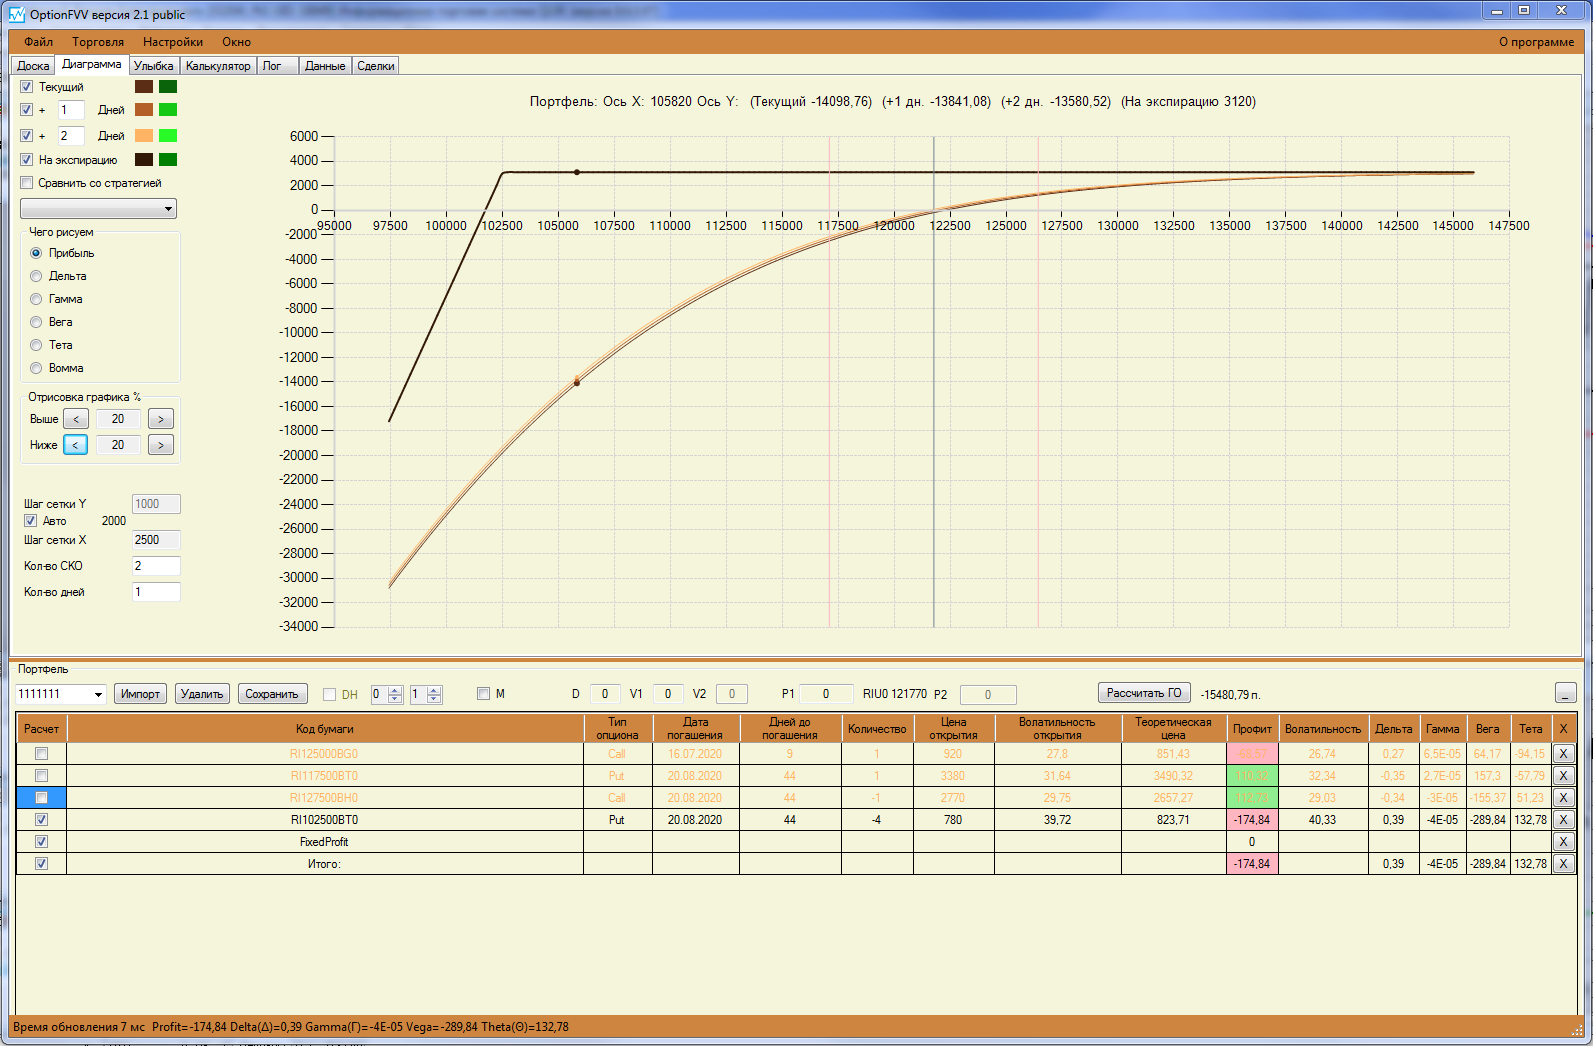Switch to the Данные tab
1593x1046 pixels.
[x=325, y=66]
